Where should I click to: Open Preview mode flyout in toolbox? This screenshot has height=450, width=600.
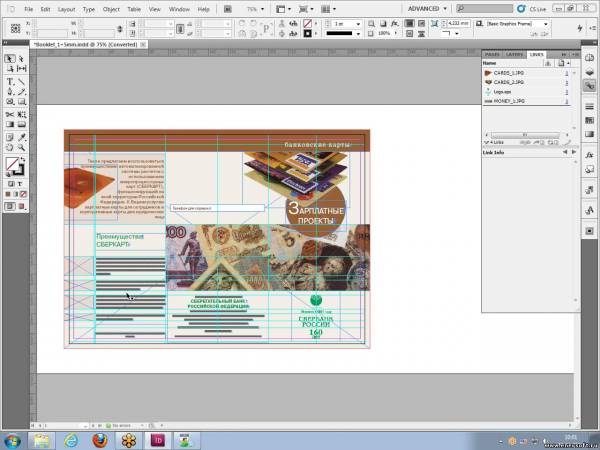click(x=22, y=206)
